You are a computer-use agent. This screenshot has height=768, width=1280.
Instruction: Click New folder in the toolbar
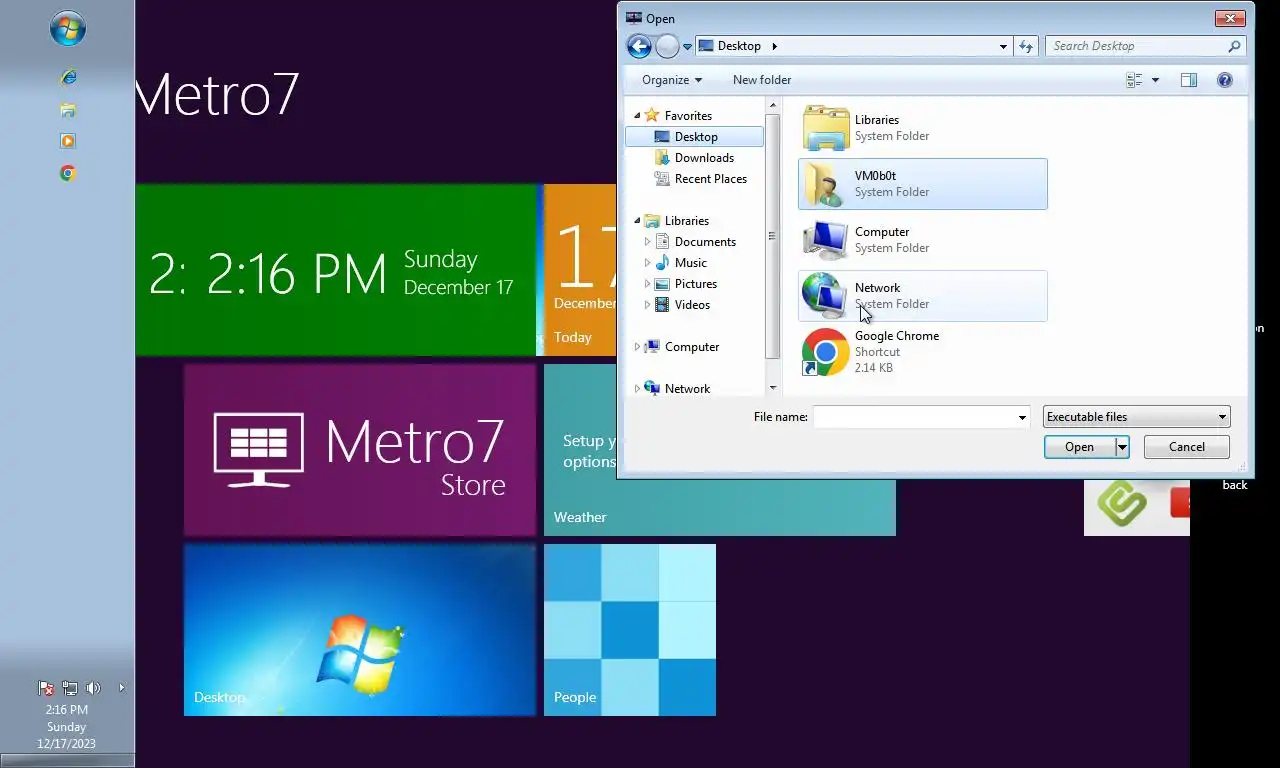pyautogui.click(x=762, y=80)
